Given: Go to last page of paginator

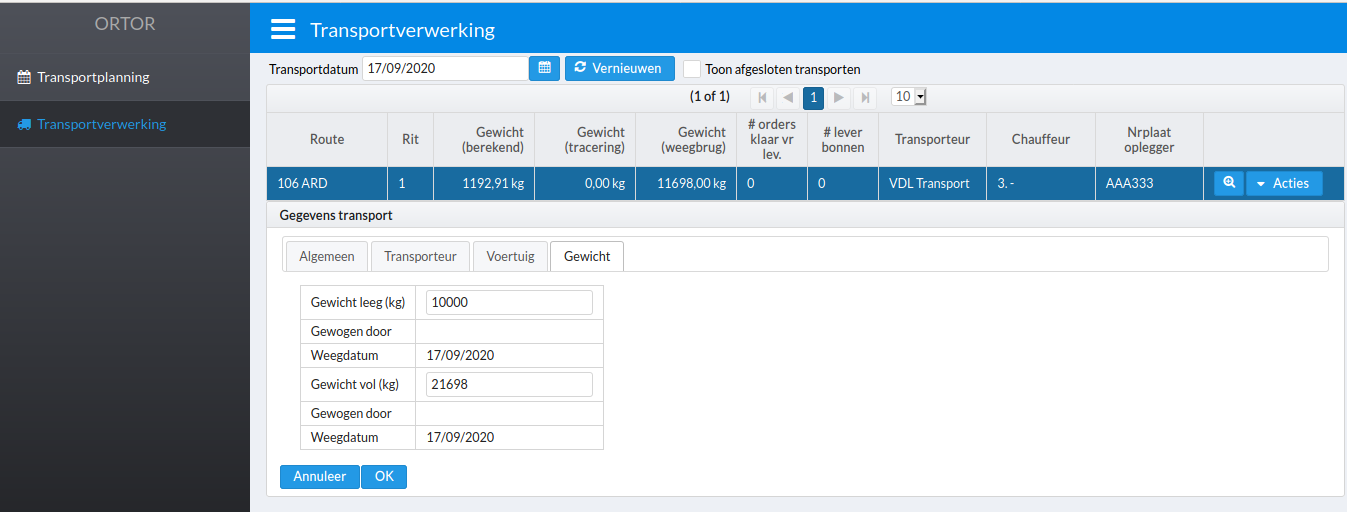Looking at the screenshot, I should (865, 97).
